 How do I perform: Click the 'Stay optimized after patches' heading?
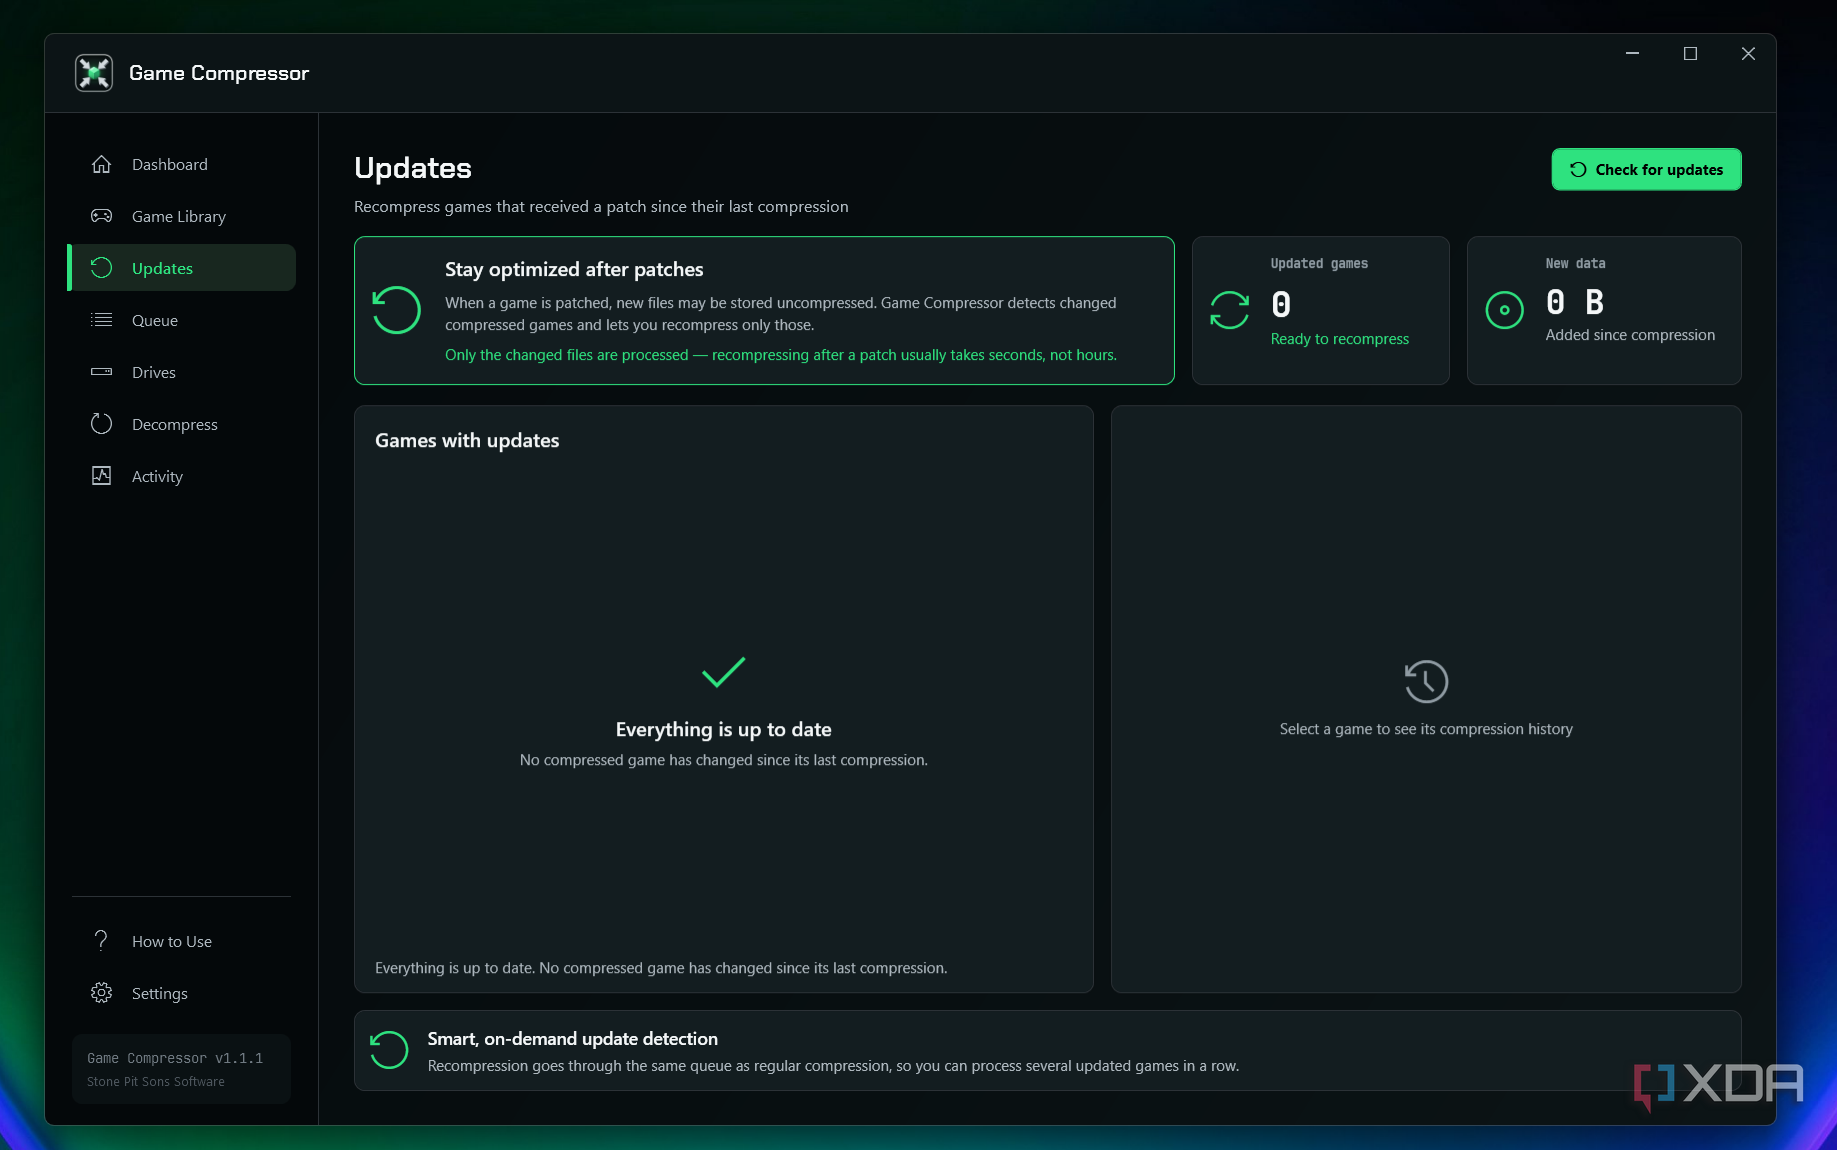[574, 269]
